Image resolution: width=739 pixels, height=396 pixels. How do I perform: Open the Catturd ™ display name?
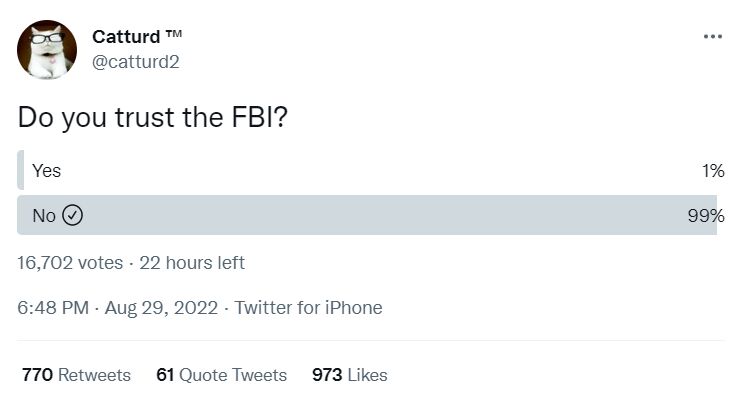[137, 37]
